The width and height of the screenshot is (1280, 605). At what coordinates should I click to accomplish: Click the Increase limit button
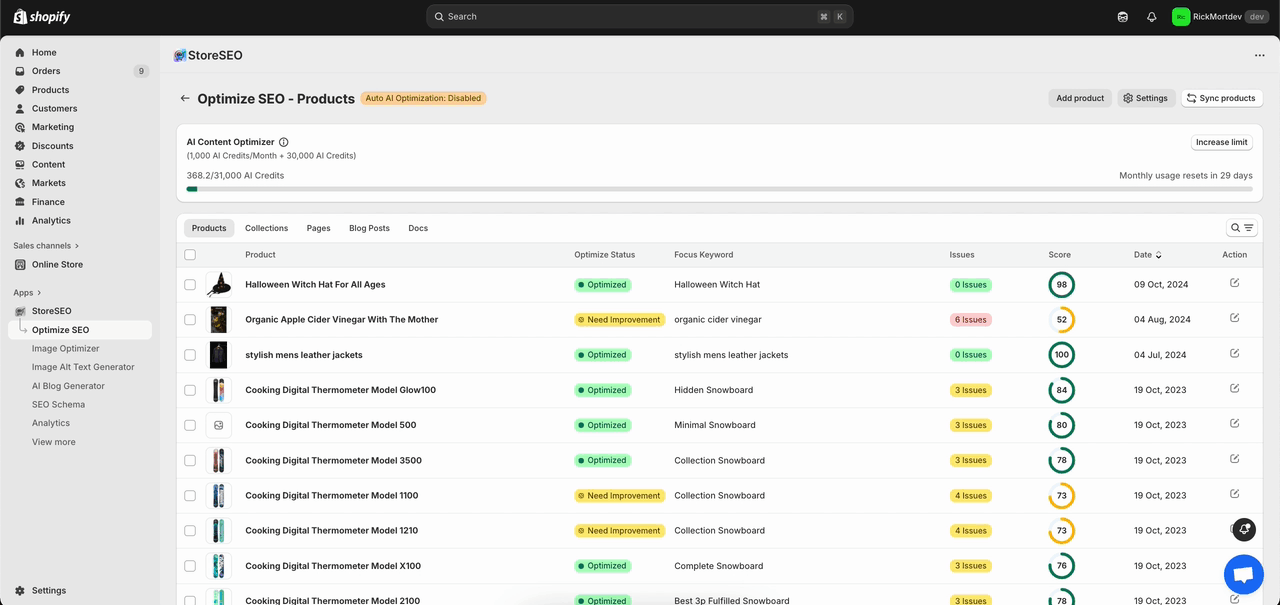1221,142
